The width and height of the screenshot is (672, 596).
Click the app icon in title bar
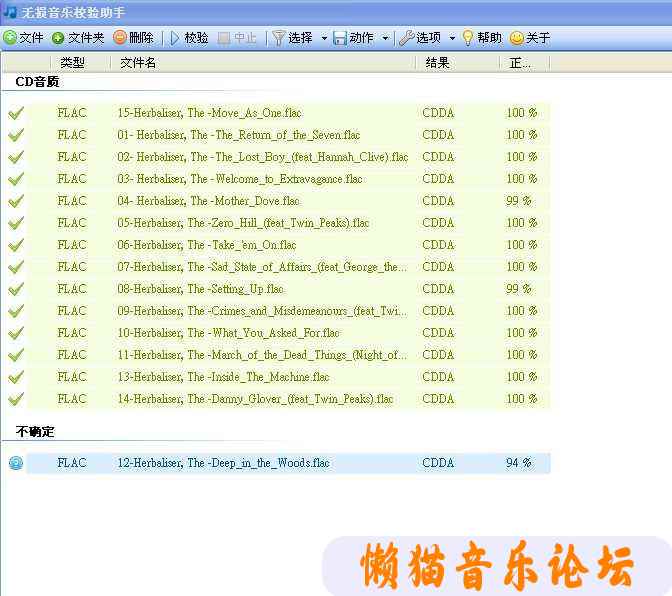click(9, 12)
